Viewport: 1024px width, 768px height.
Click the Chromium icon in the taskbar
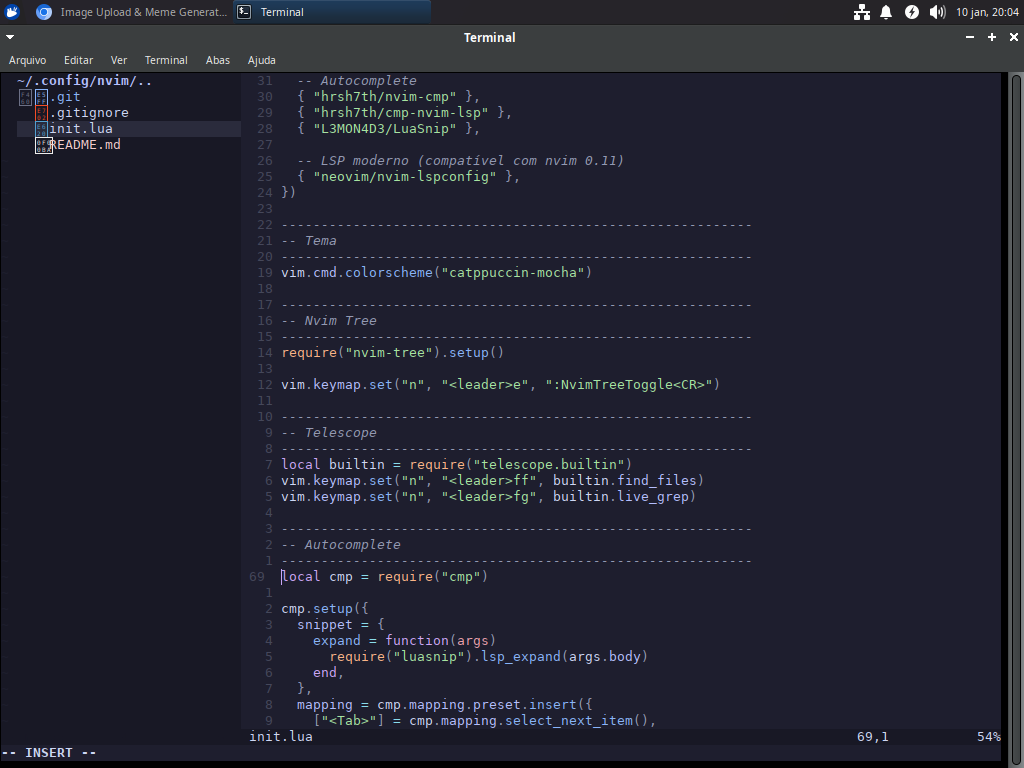(44, 12)
